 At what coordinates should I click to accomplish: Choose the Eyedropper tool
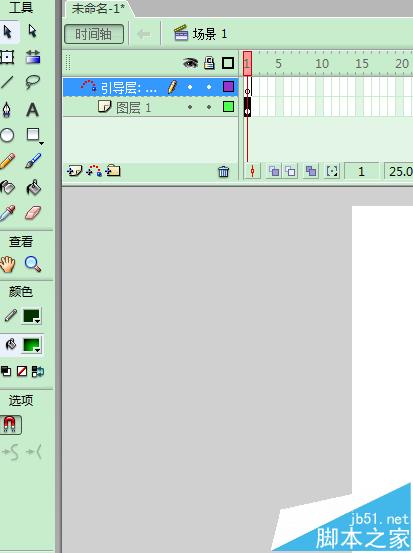(7, 213)
